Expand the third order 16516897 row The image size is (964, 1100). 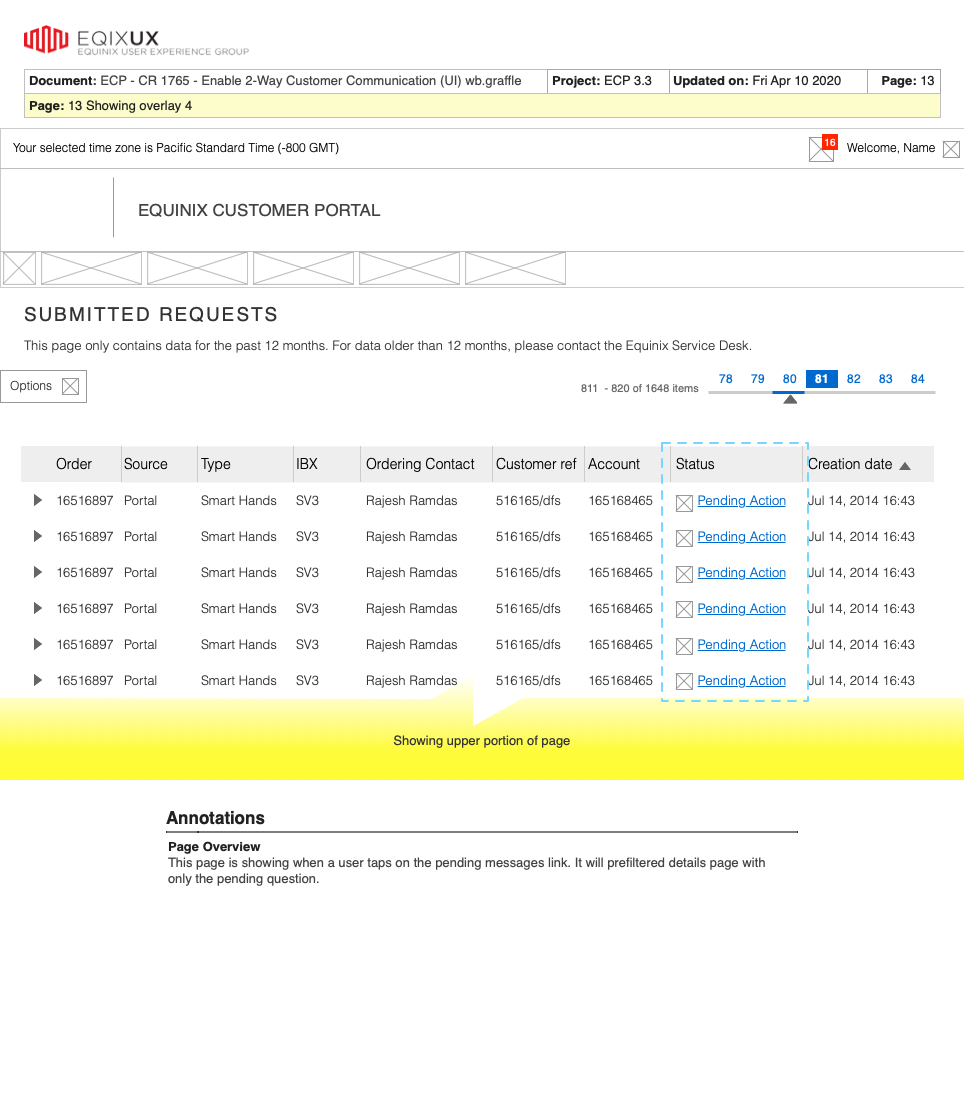38,572
